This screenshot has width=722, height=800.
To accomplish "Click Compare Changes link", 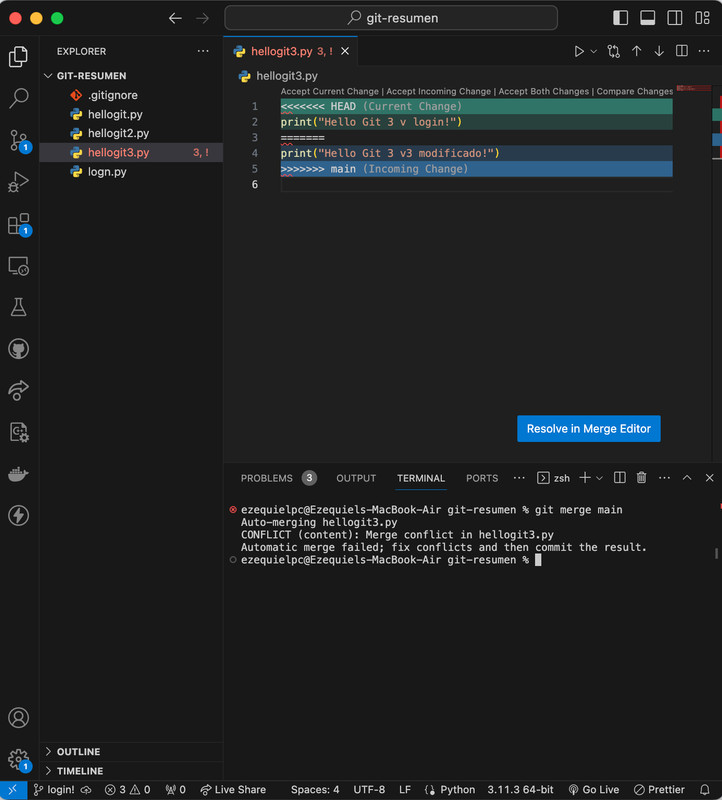I will [635, 91].
